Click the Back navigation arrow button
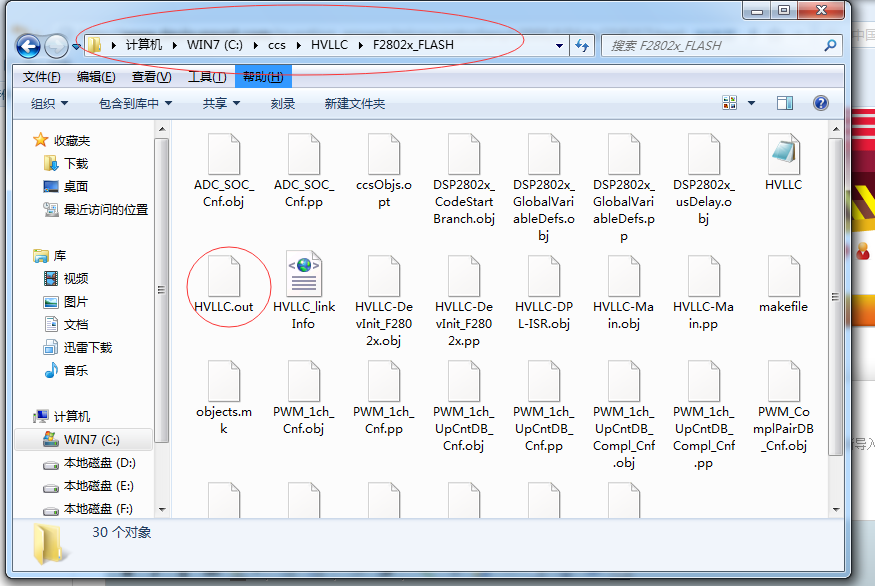Screen dimensions: 875x586 (28, 46)
